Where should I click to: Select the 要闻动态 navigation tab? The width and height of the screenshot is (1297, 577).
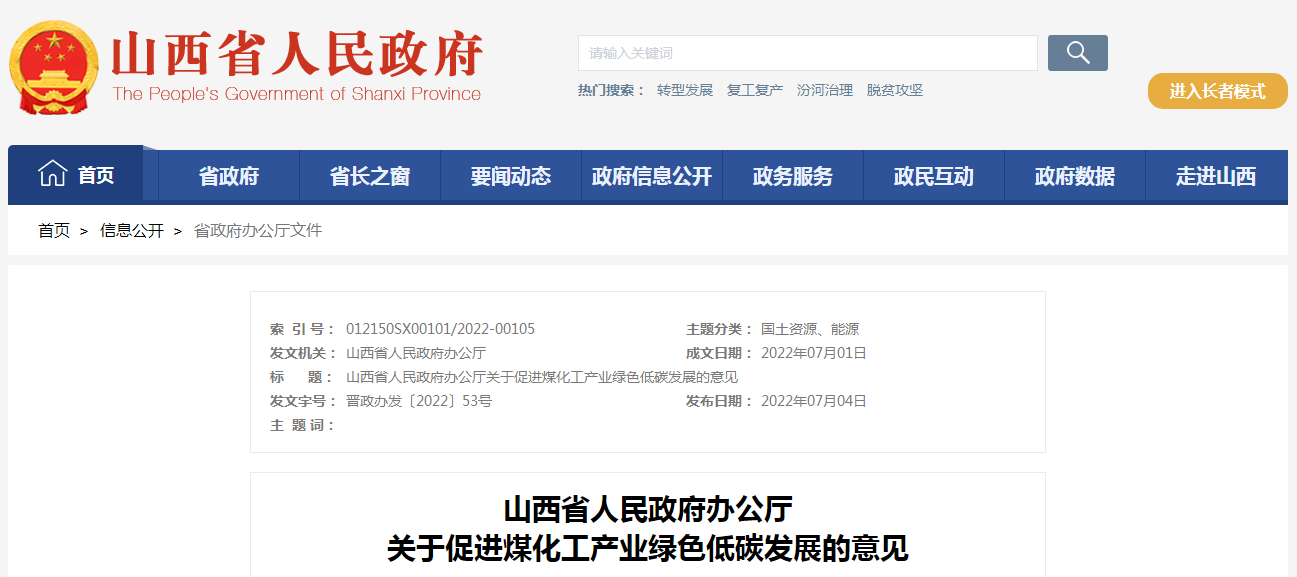tap(511, 174)
